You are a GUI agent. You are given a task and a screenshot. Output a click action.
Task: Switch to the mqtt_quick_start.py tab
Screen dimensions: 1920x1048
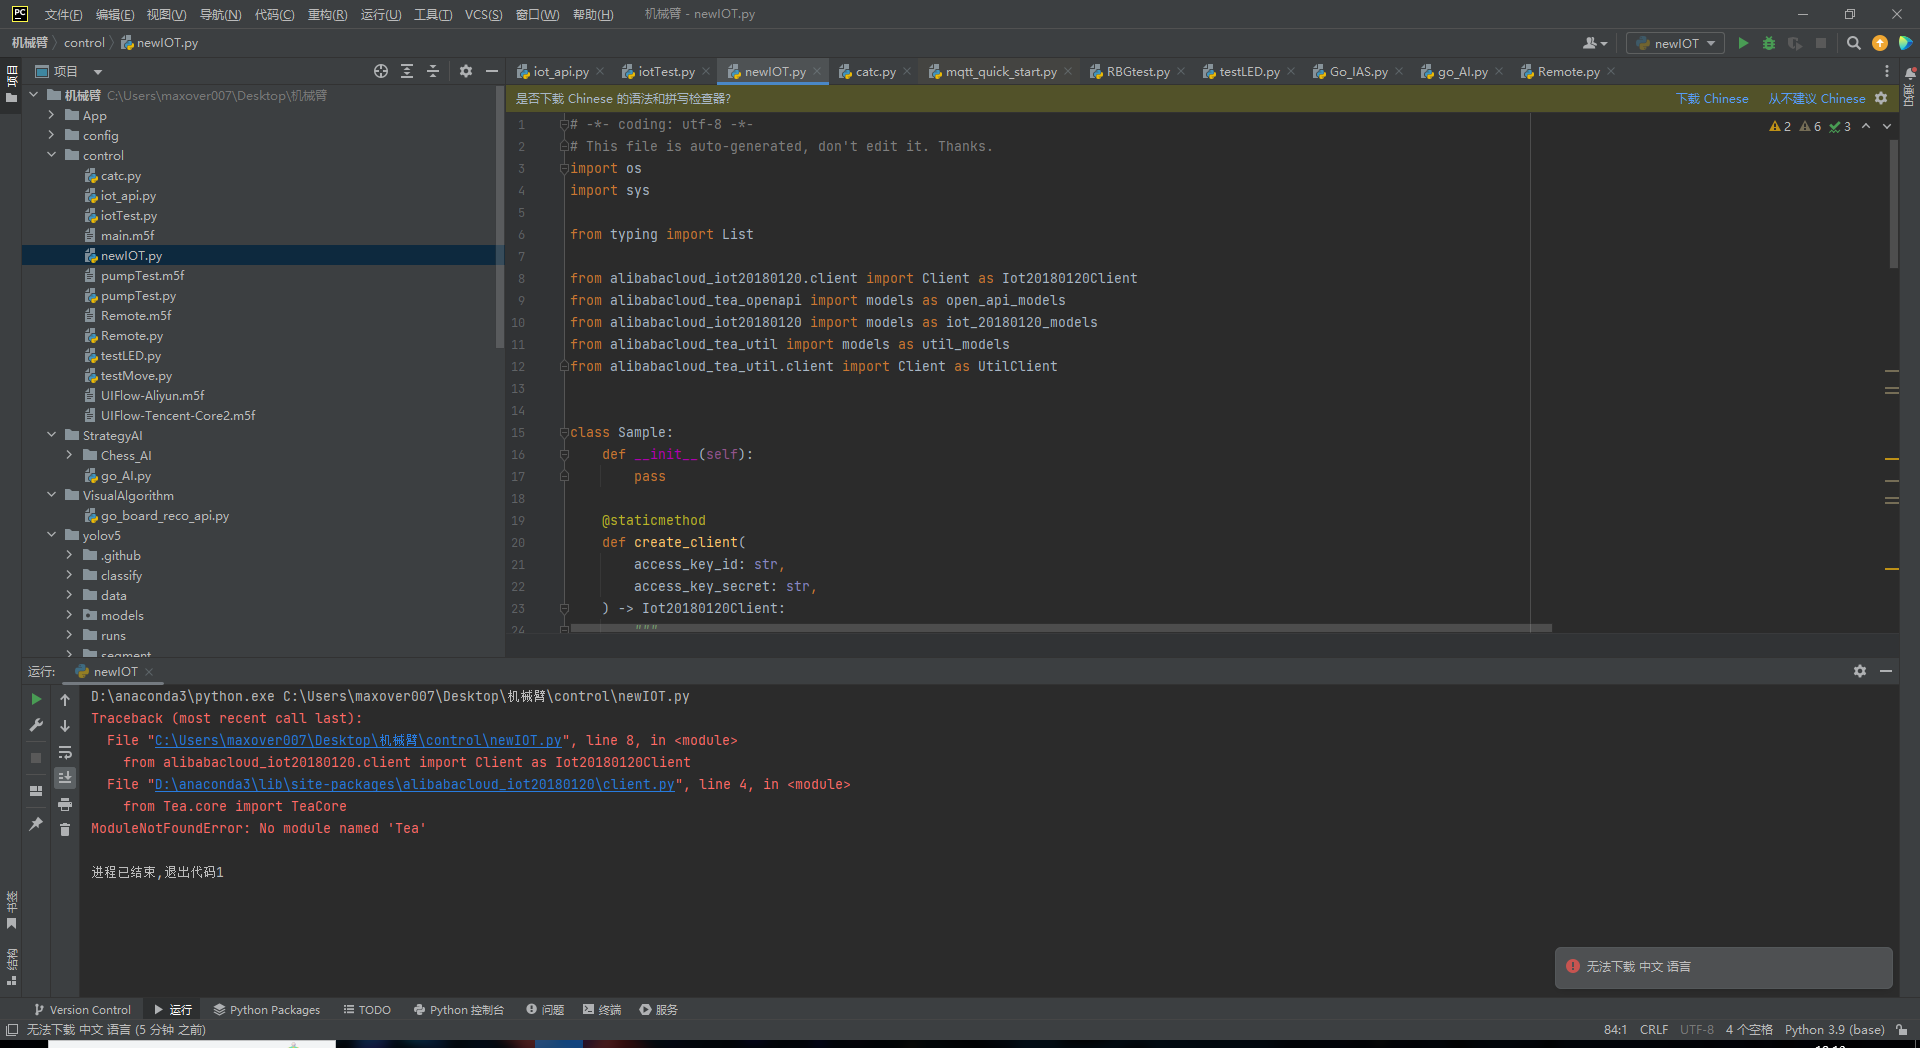1001,71
